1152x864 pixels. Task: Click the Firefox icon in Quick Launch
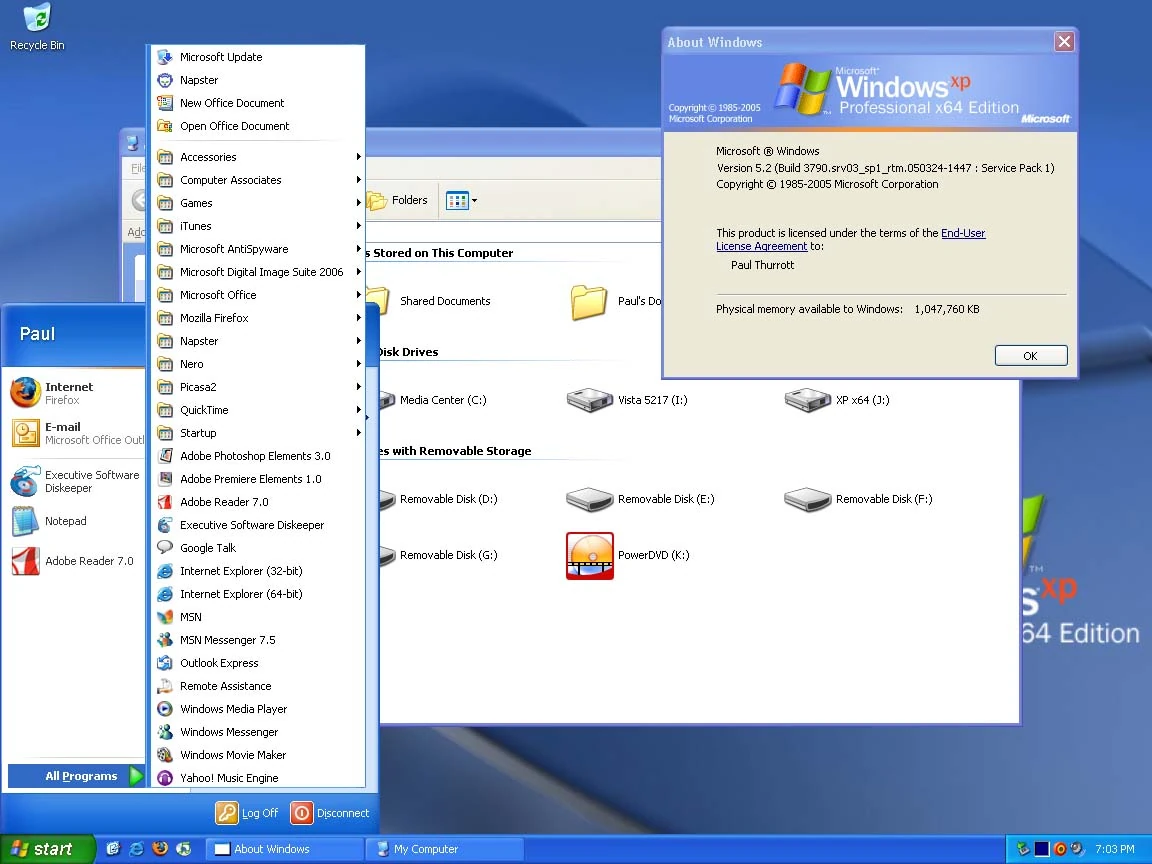[x=160, y=849]
